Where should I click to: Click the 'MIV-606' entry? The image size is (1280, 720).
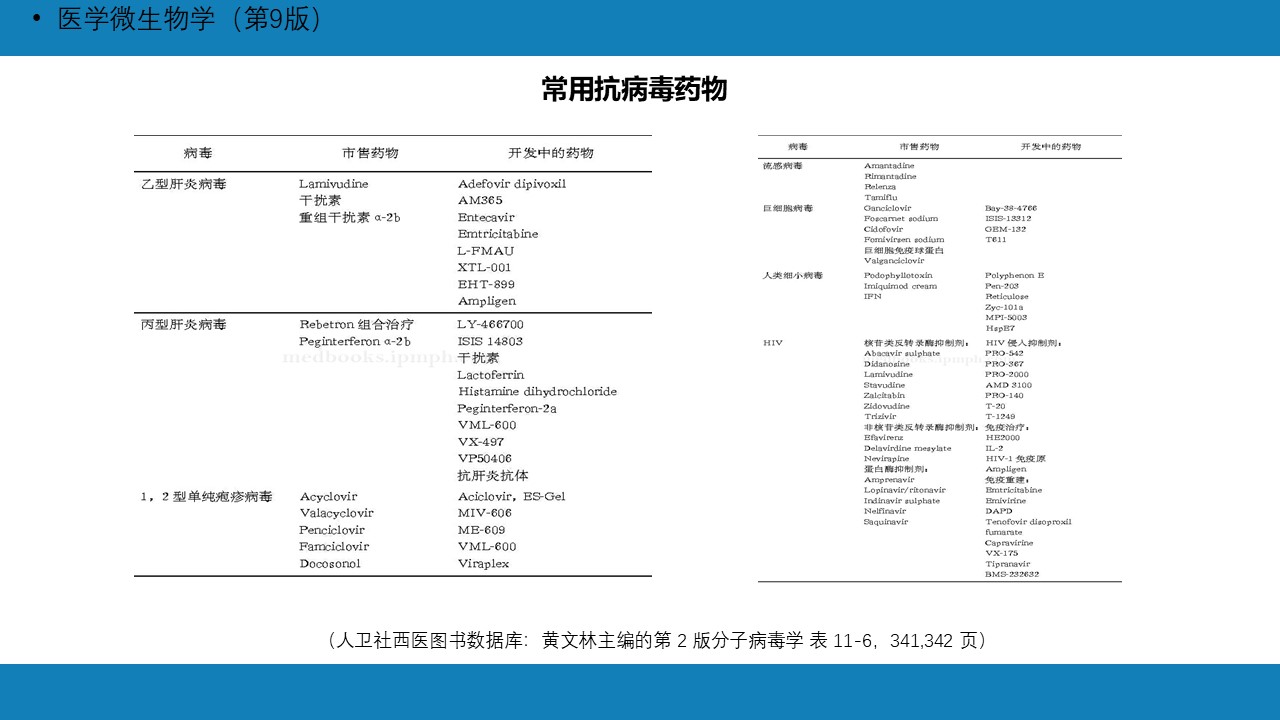(x=484, y=513)
